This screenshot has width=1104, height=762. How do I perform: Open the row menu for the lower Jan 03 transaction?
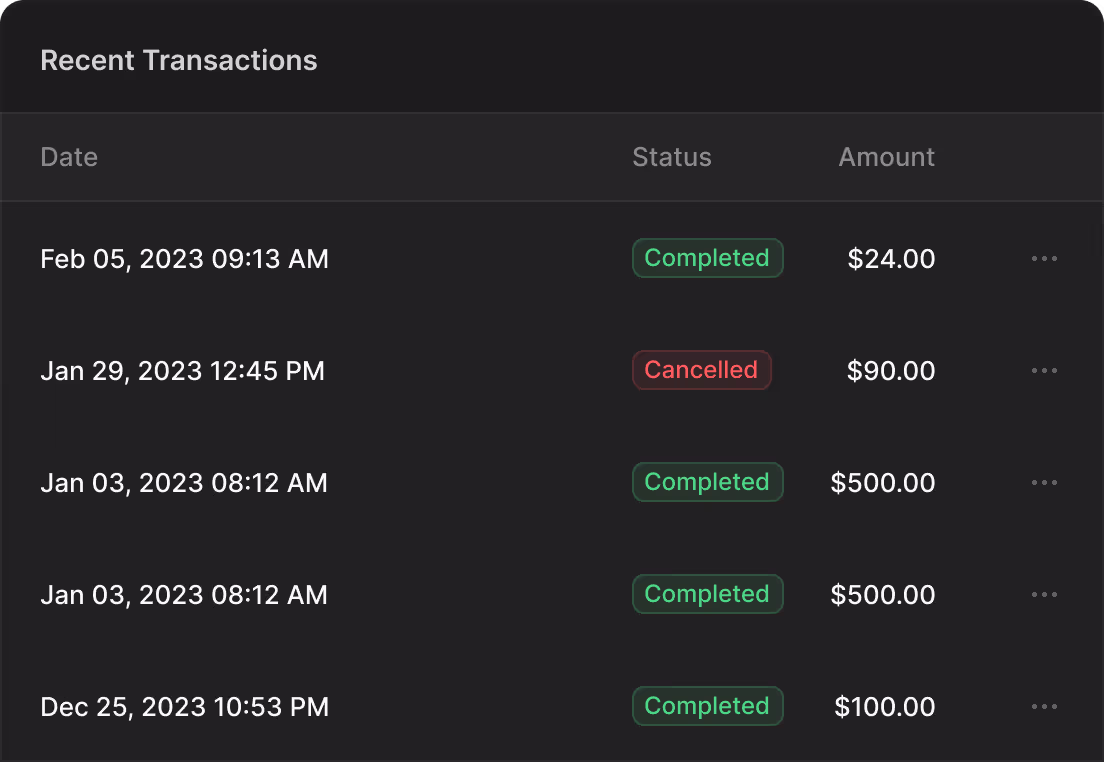coord(1044,595)
